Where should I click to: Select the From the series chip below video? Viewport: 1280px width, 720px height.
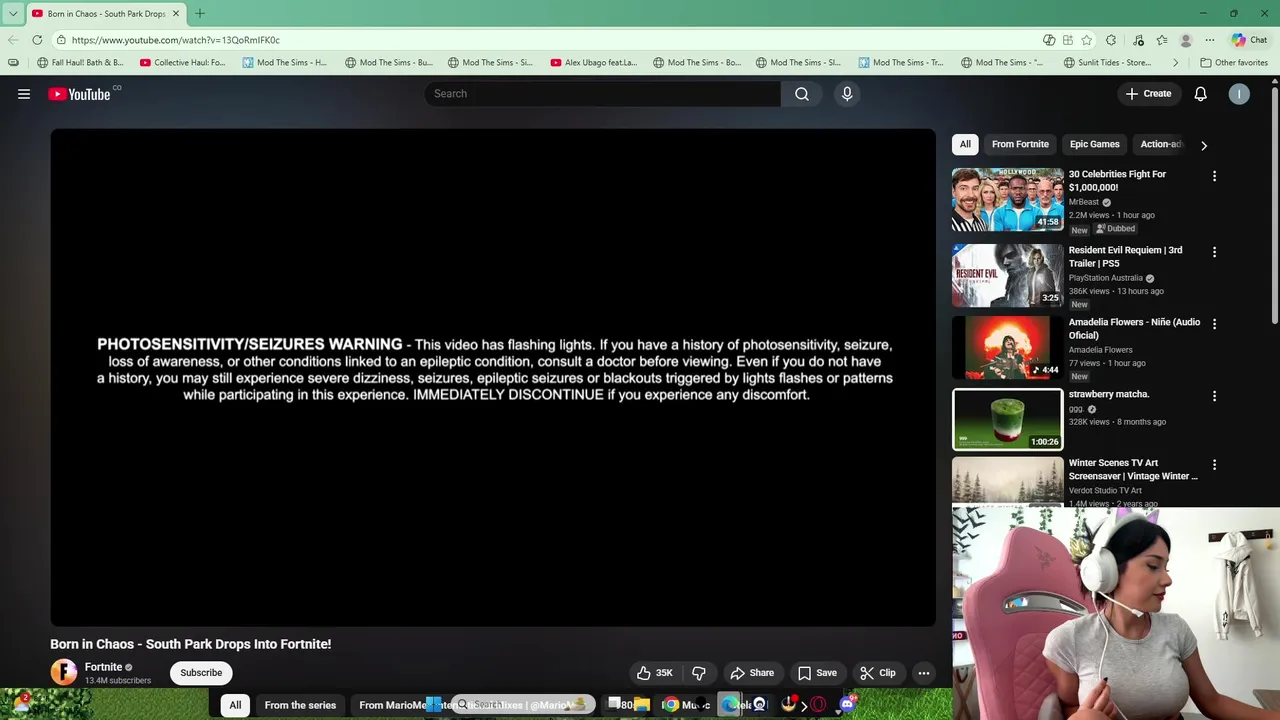click(x=300, y=705)
